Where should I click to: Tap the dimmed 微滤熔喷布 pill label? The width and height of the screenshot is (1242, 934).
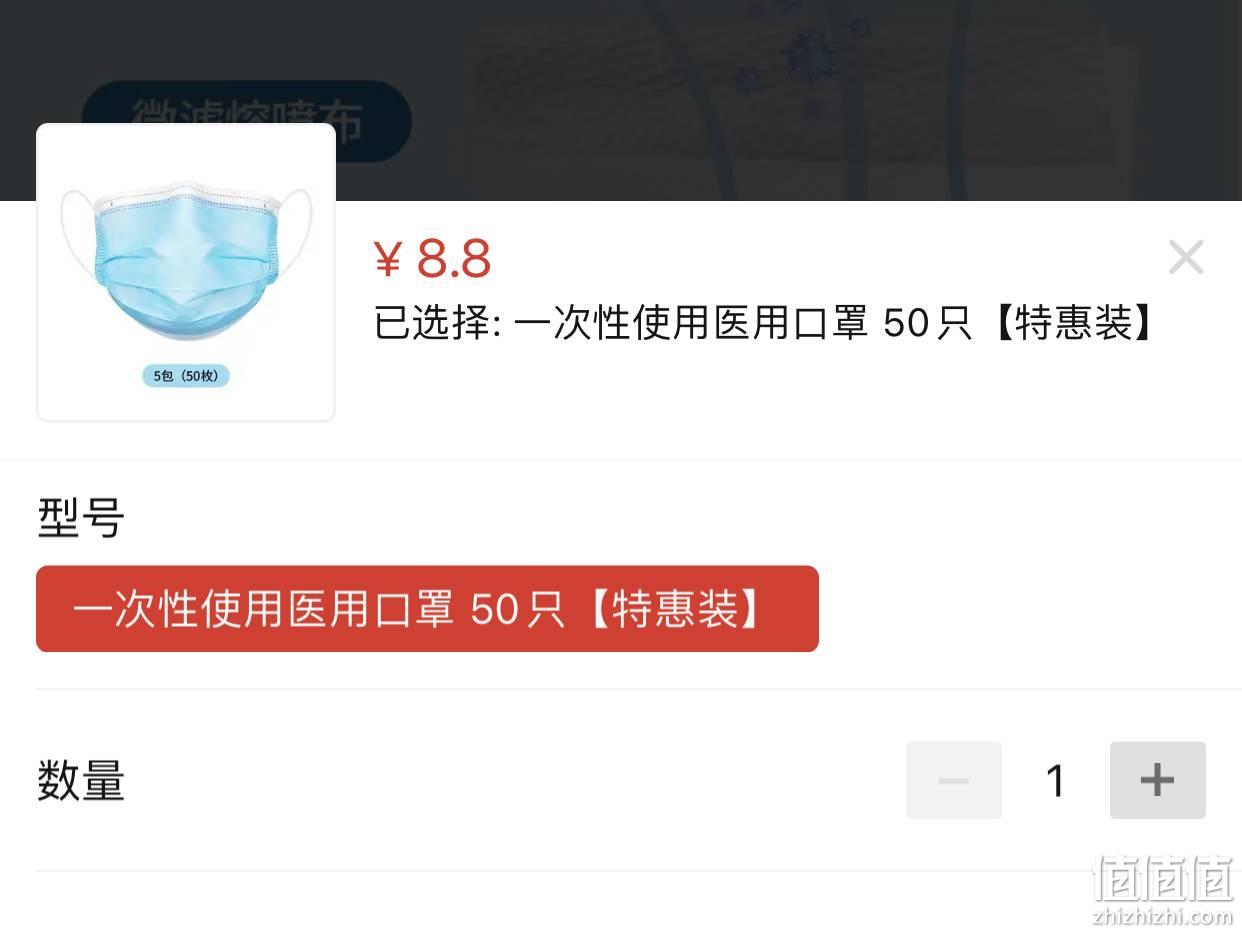(x=246, y=122)
